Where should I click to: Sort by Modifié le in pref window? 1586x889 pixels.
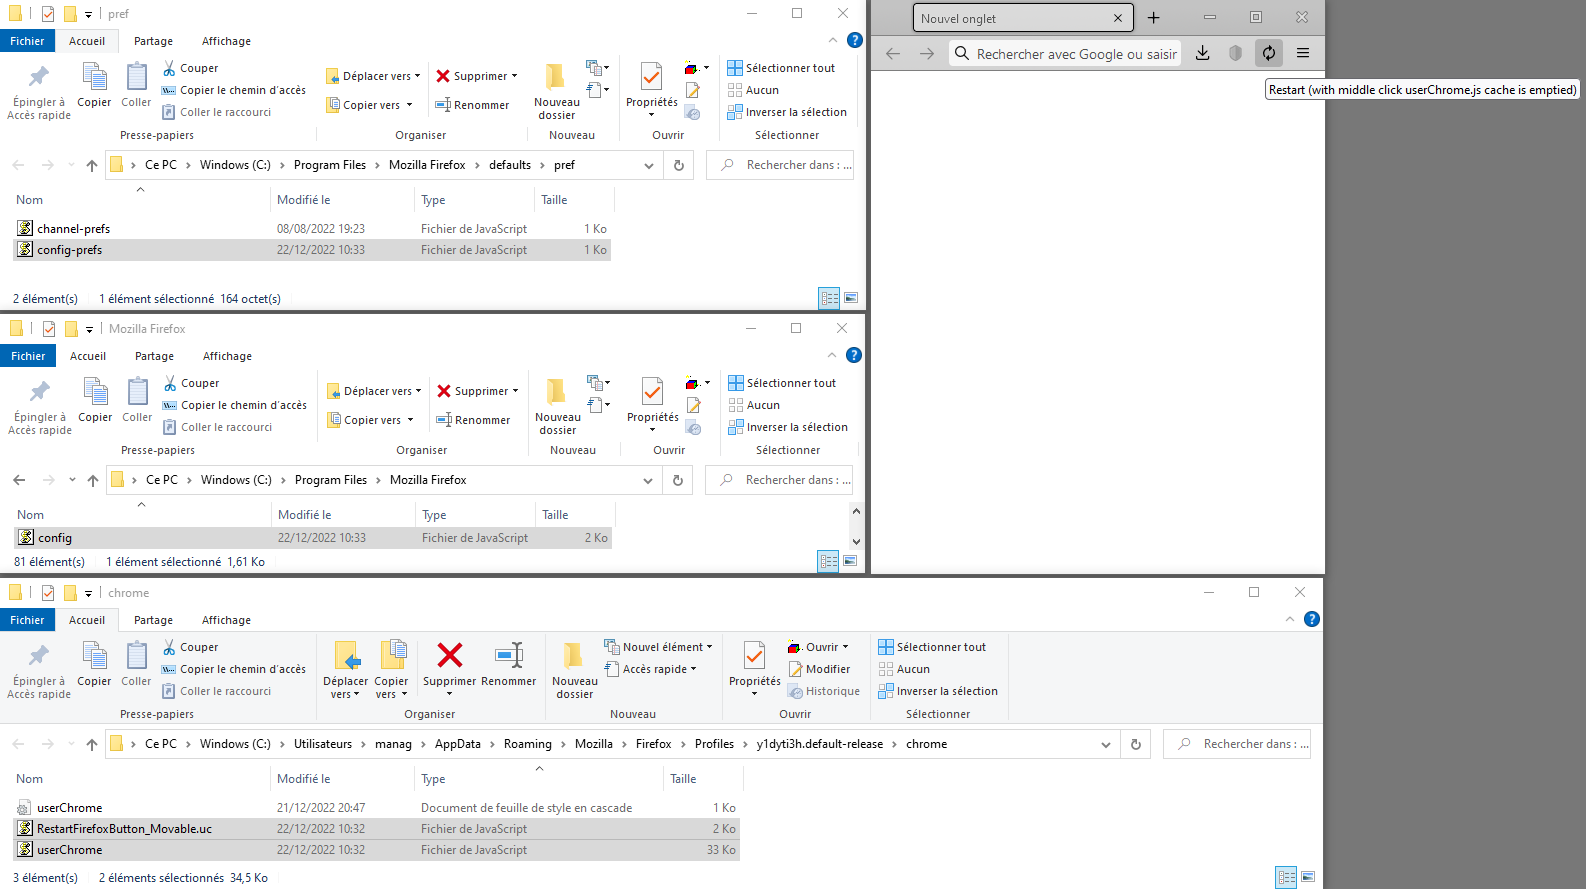pyautogui.click(x=340, y=200)
